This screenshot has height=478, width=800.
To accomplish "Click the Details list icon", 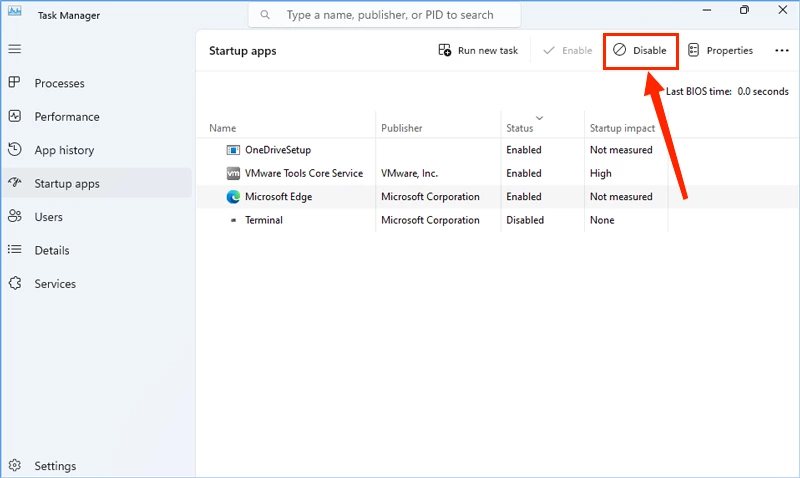I will coord(14,249).
